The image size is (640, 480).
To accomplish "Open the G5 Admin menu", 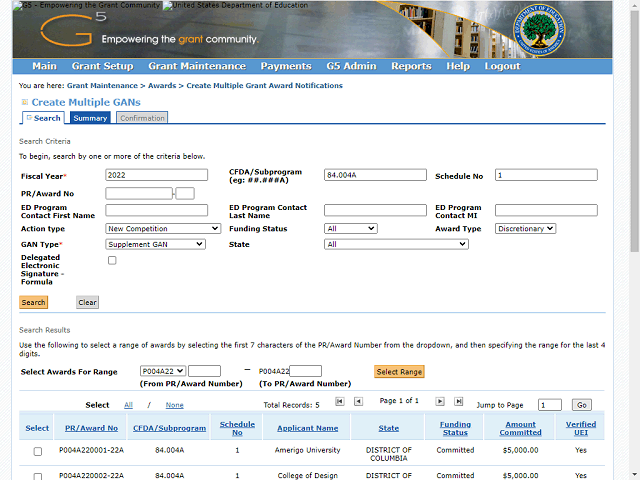I will tap(351, 66).
